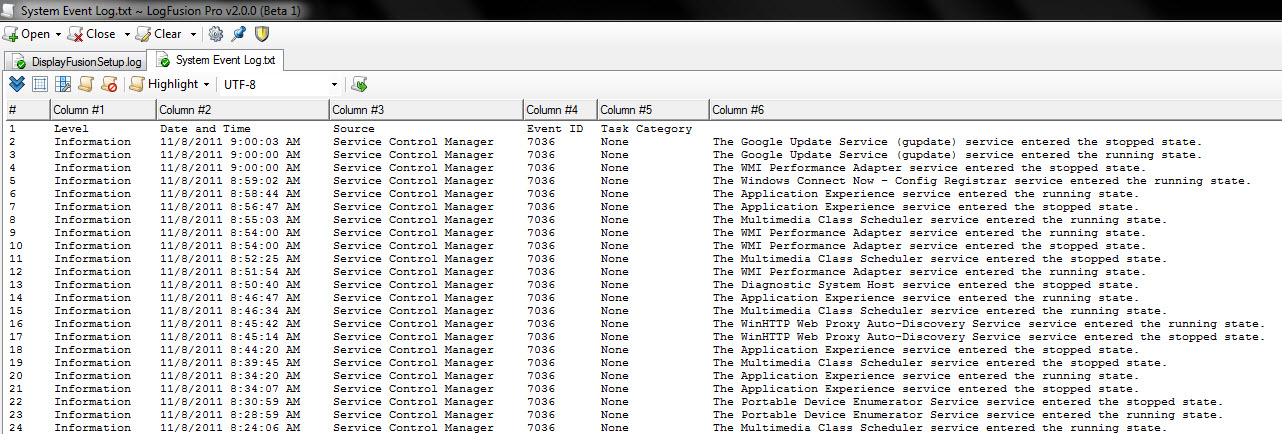Click the blue double-down-arrow auto-scroll icon
The height and width of the screenshot is (434, 1282).
pos(17,84)
